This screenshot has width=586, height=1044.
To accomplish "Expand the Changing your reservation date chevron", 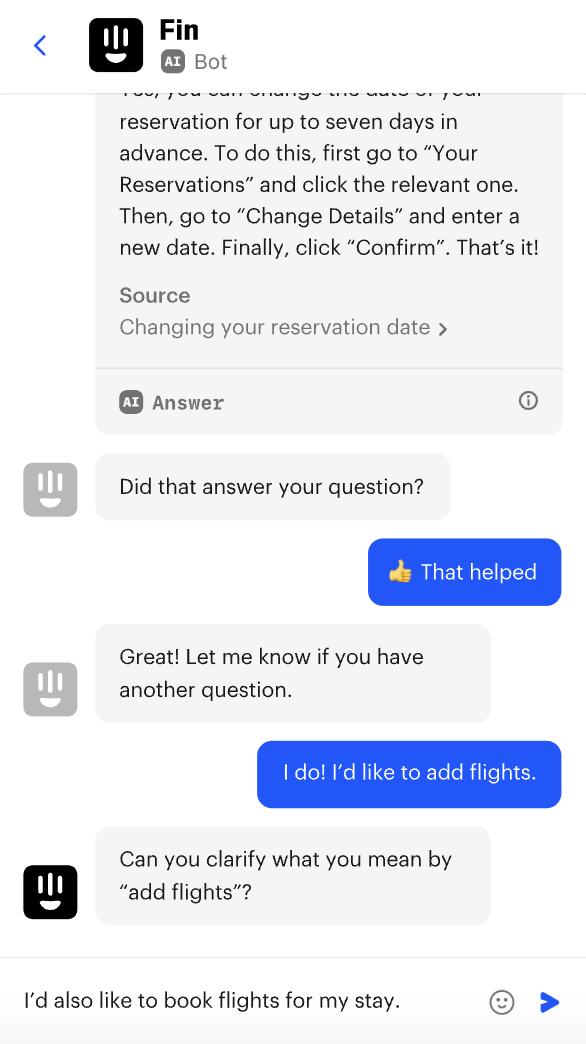I will (443, 328).
